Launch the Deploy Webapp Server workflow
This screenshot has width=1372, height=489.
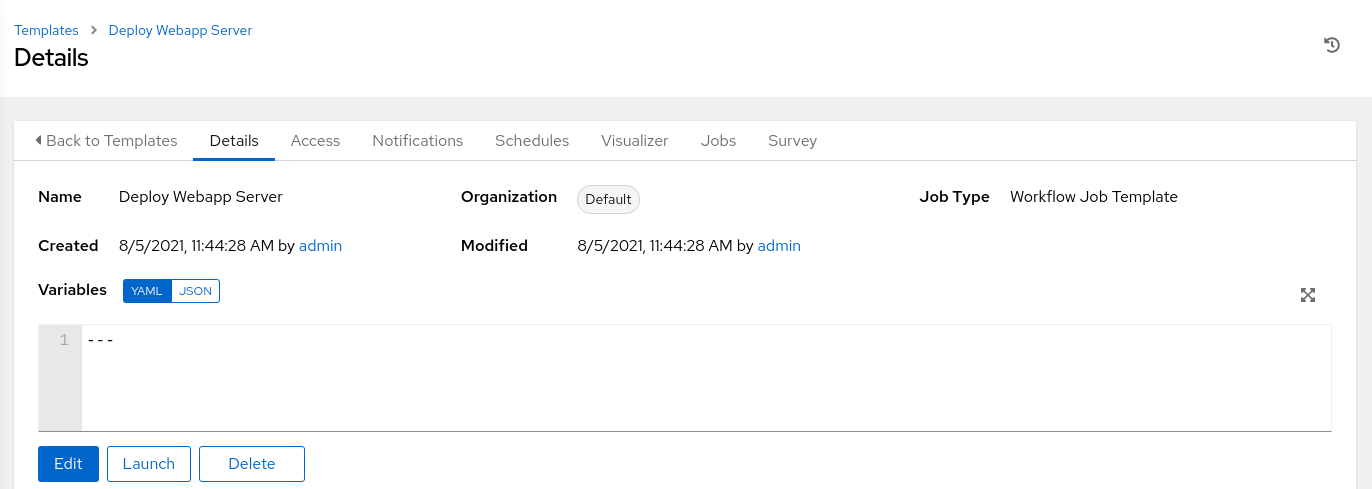(x=149, y=464)
